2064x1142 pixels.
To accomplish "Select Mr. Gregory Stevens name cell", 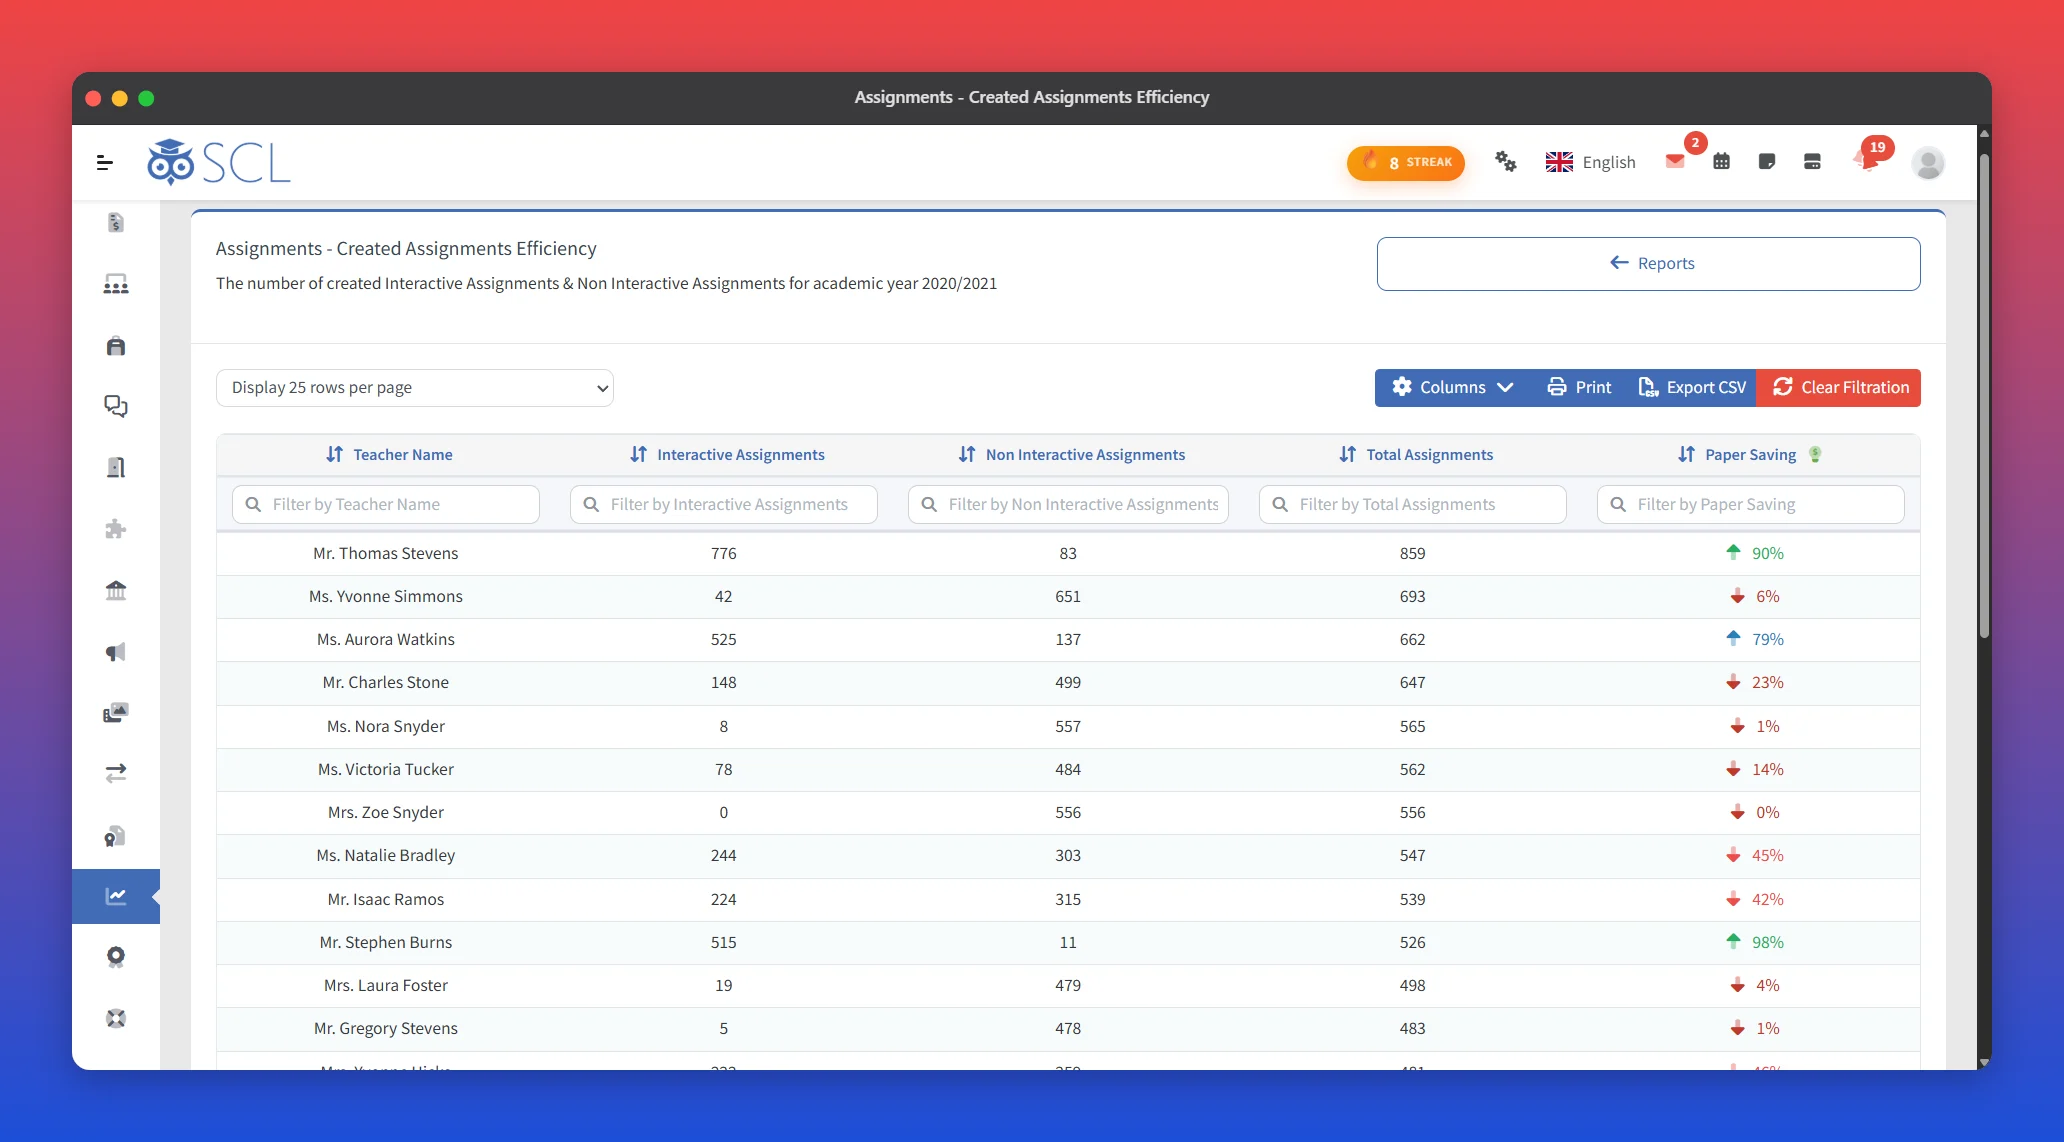I will [386, 1029].
